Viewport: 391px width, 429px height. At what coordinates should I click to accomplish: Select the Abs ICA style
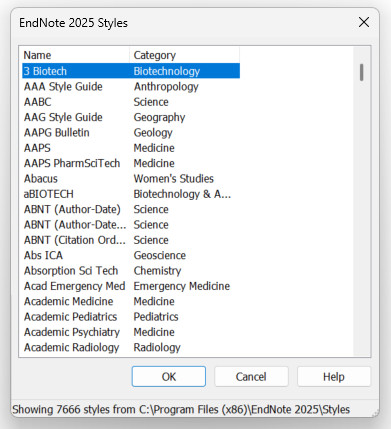click(x=131, y=255)
